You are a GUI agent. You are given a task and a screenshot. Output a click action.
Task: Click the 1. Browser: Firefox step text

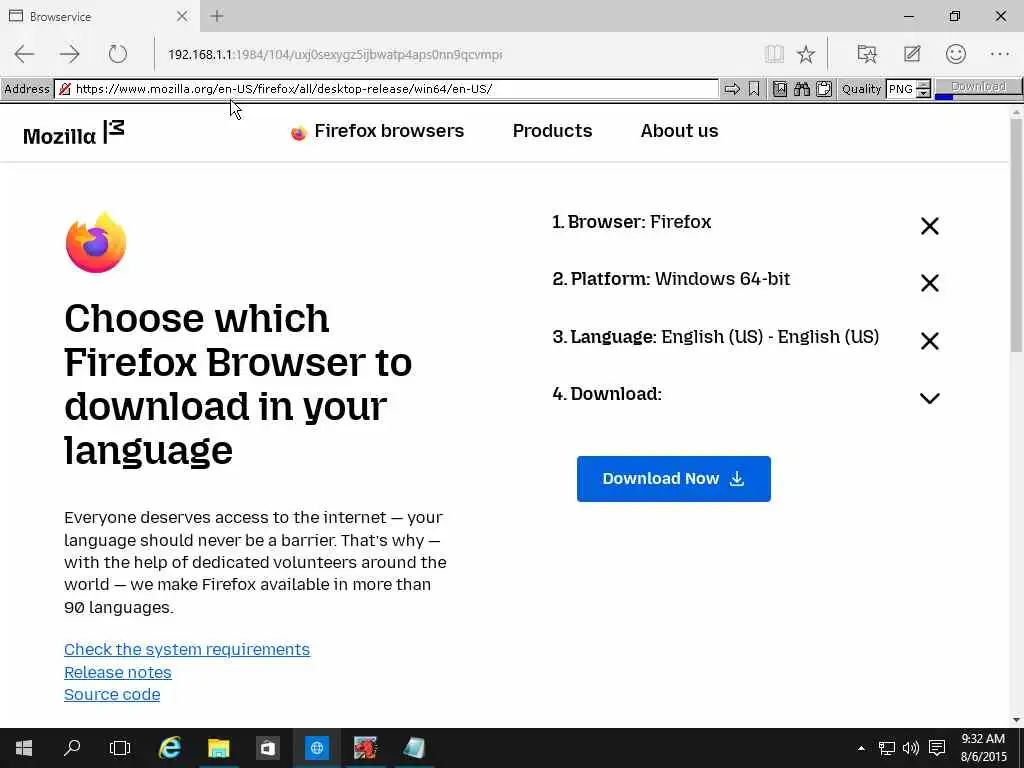click(x=632, y=222)
